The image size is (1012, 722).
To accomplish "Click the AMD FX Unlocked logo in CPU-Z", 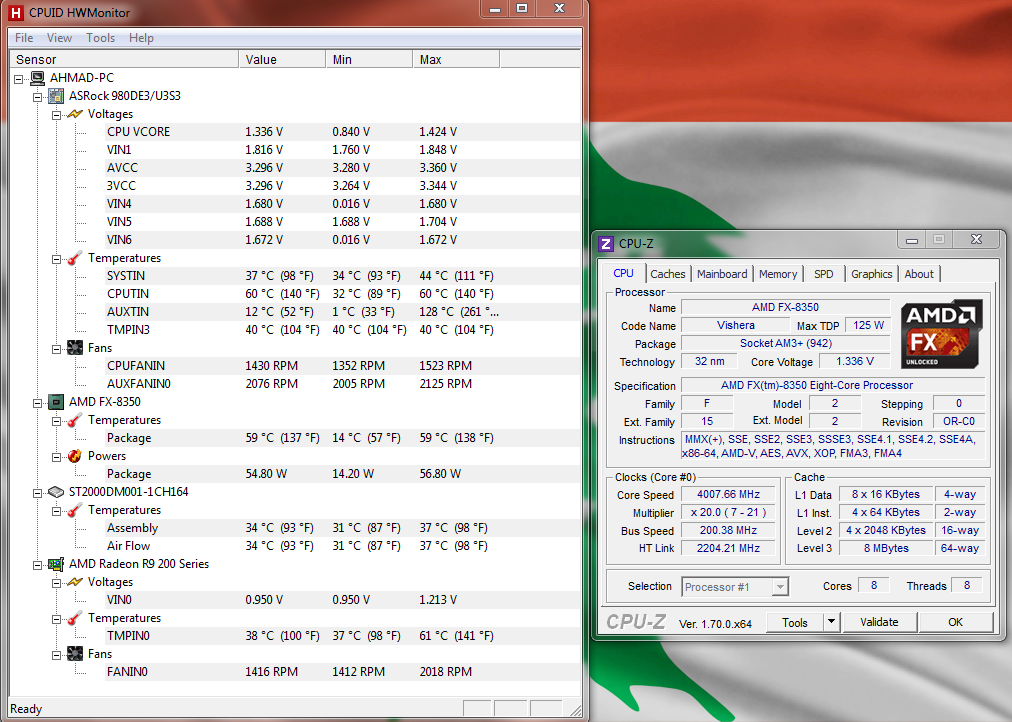I will tap(942, 334).
